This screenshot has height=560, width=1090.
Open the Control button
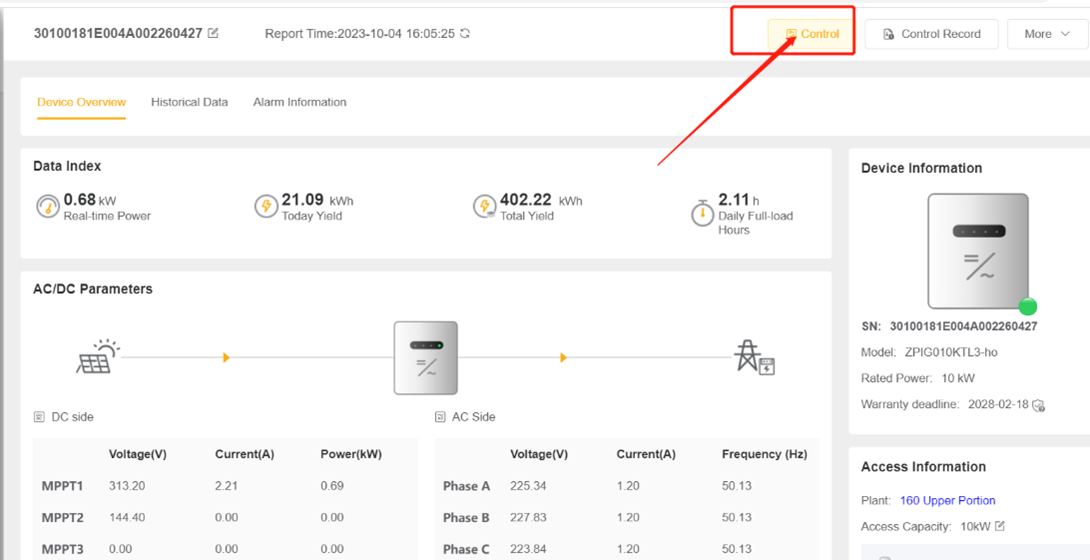811,33
